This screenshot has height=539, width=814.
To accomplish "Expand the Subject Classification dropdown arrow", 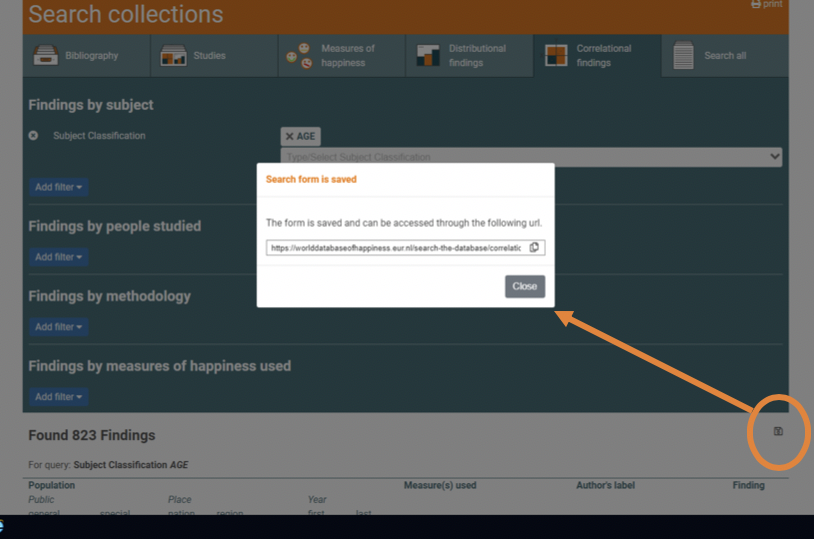I will tap(774, 157).
